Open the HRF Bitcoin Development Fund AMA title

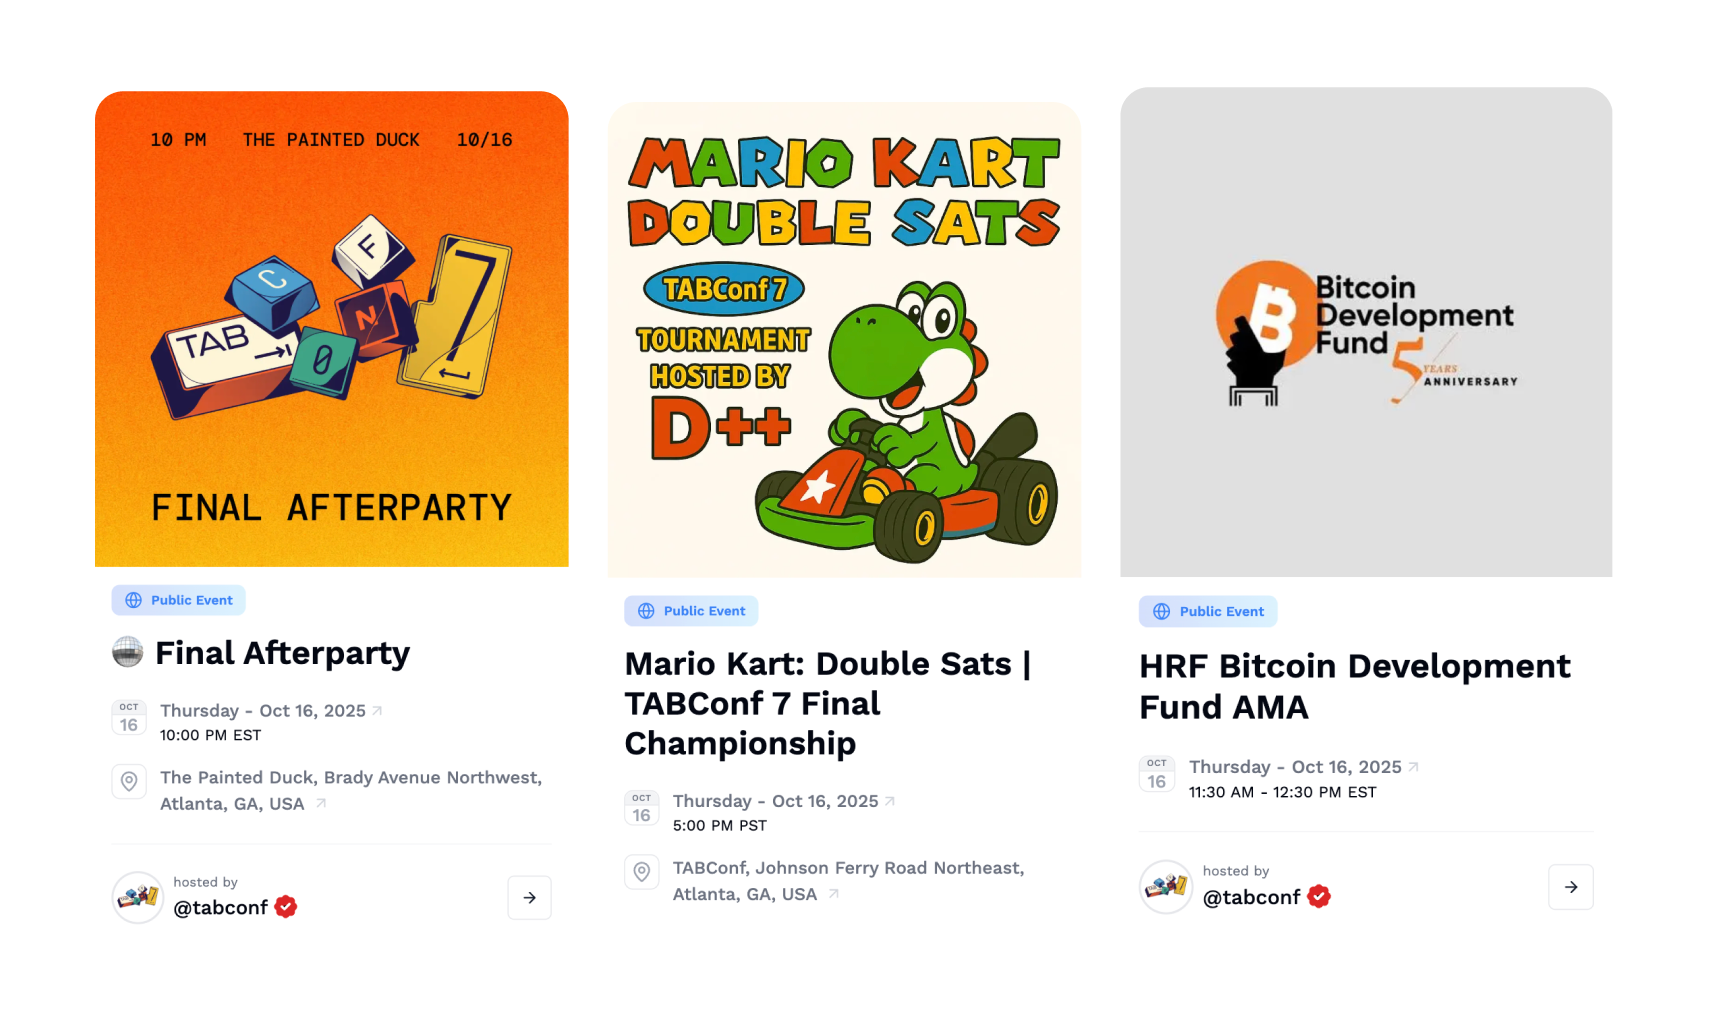tap(1355, 687)
